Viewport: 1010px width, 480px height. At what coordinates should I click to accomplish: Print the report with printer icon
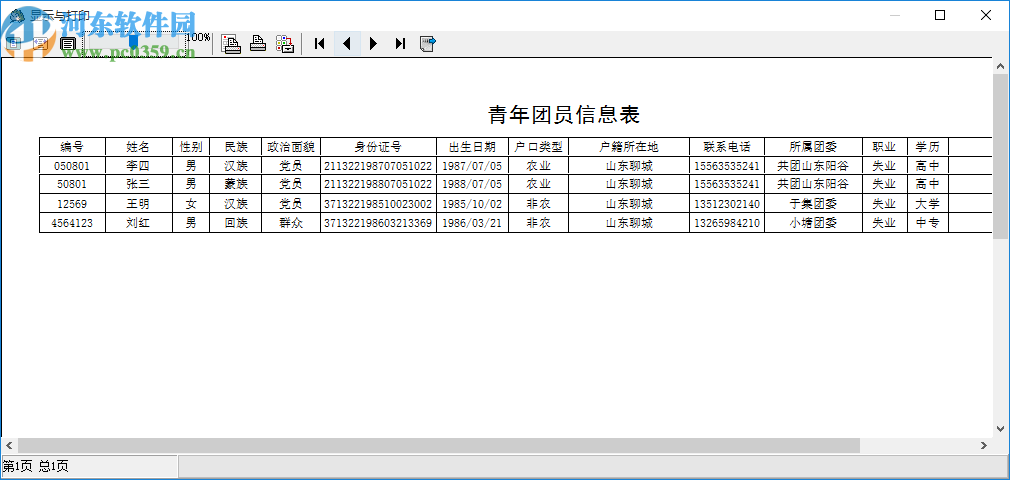tap(258, 43)
